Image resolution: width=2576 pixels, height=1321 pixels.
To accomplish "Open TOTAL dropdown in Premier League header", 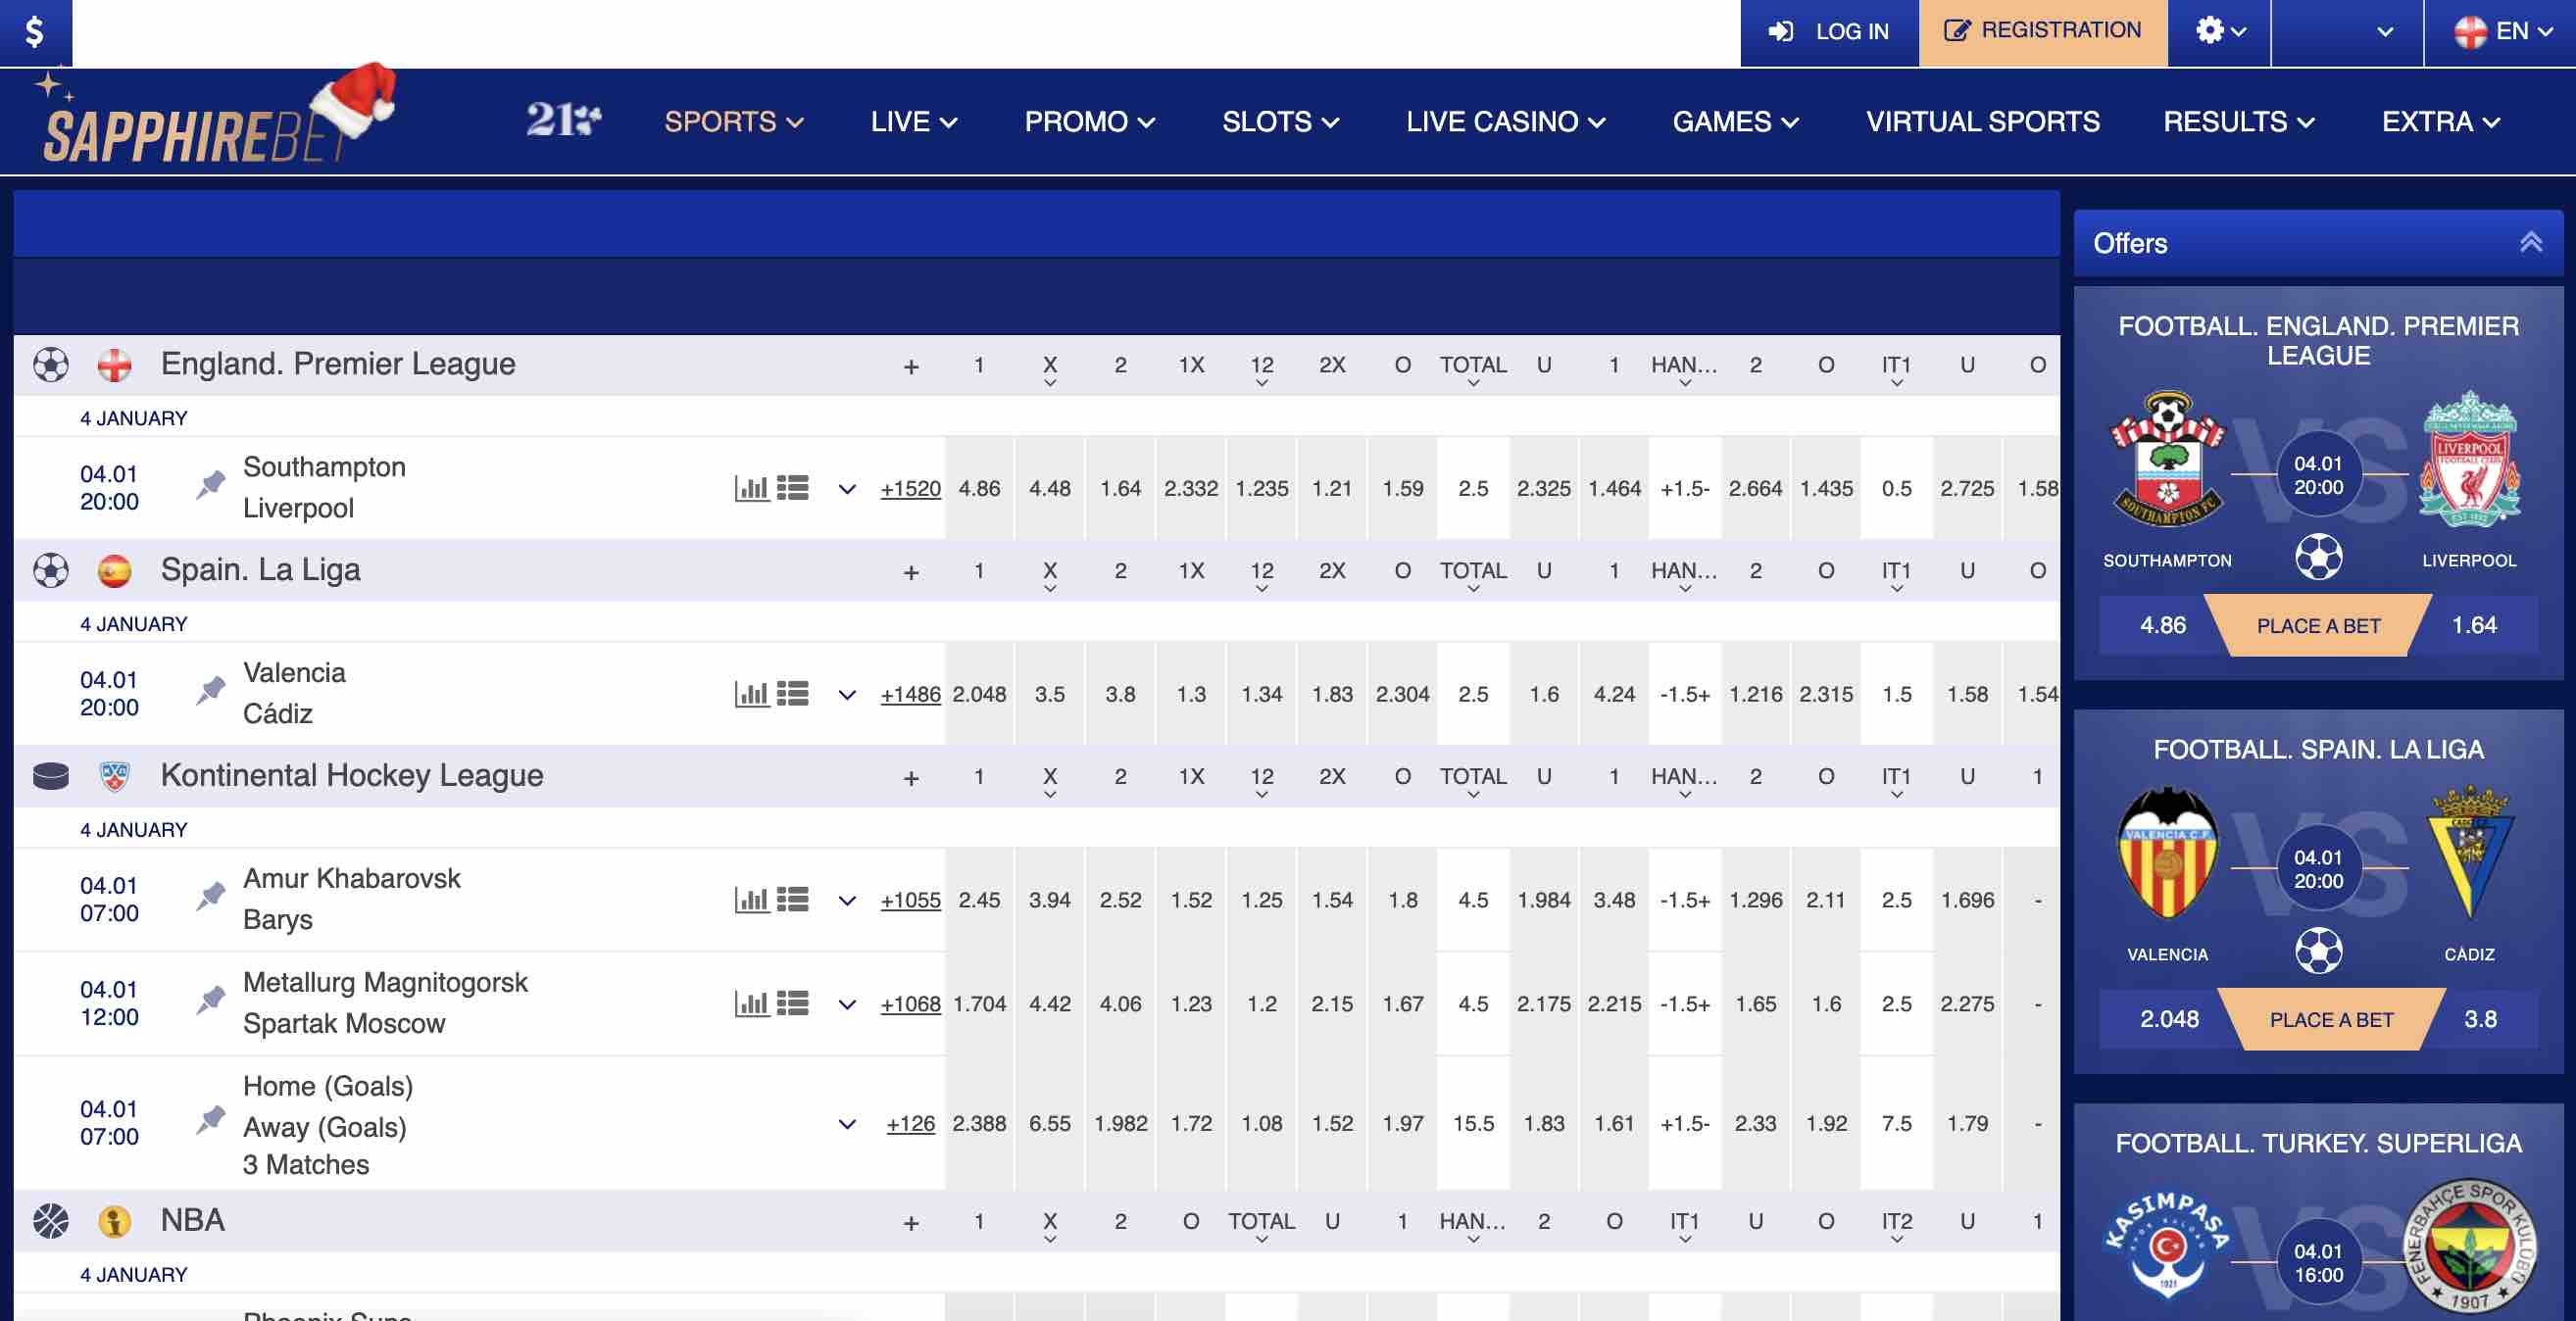I will point(1473,368).
